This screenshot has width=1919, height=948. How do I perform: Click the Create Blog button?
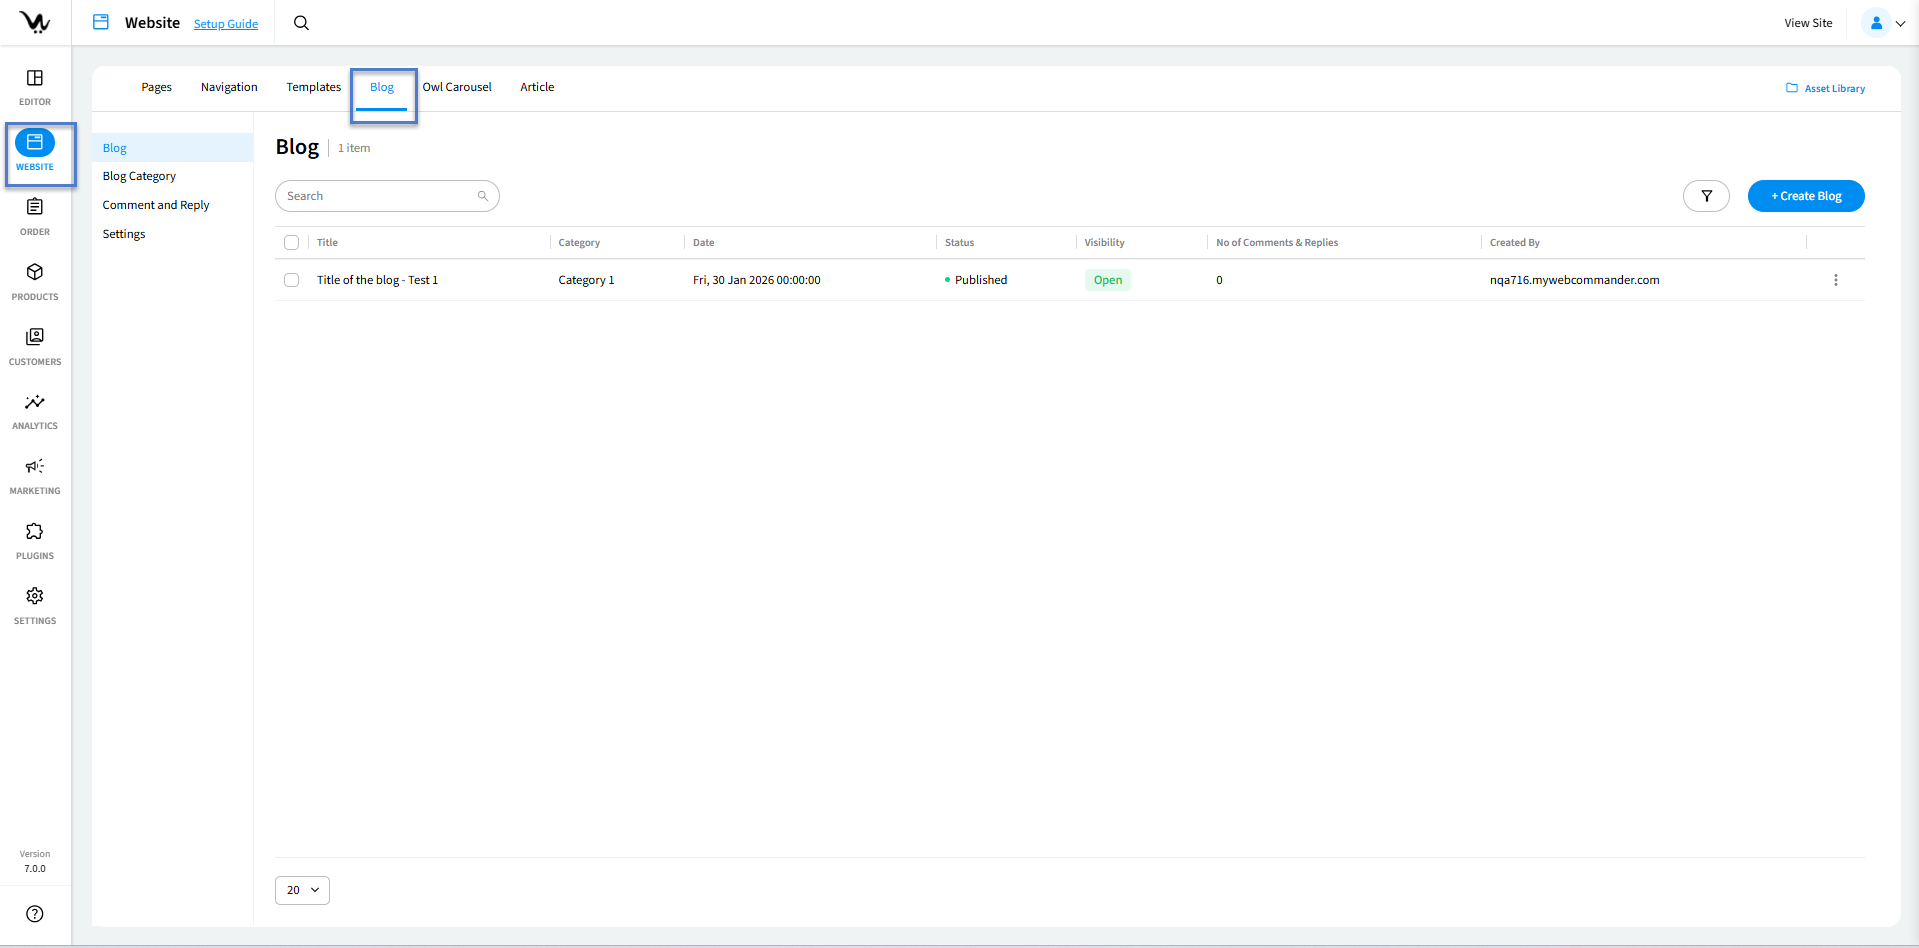(1805, 196)
